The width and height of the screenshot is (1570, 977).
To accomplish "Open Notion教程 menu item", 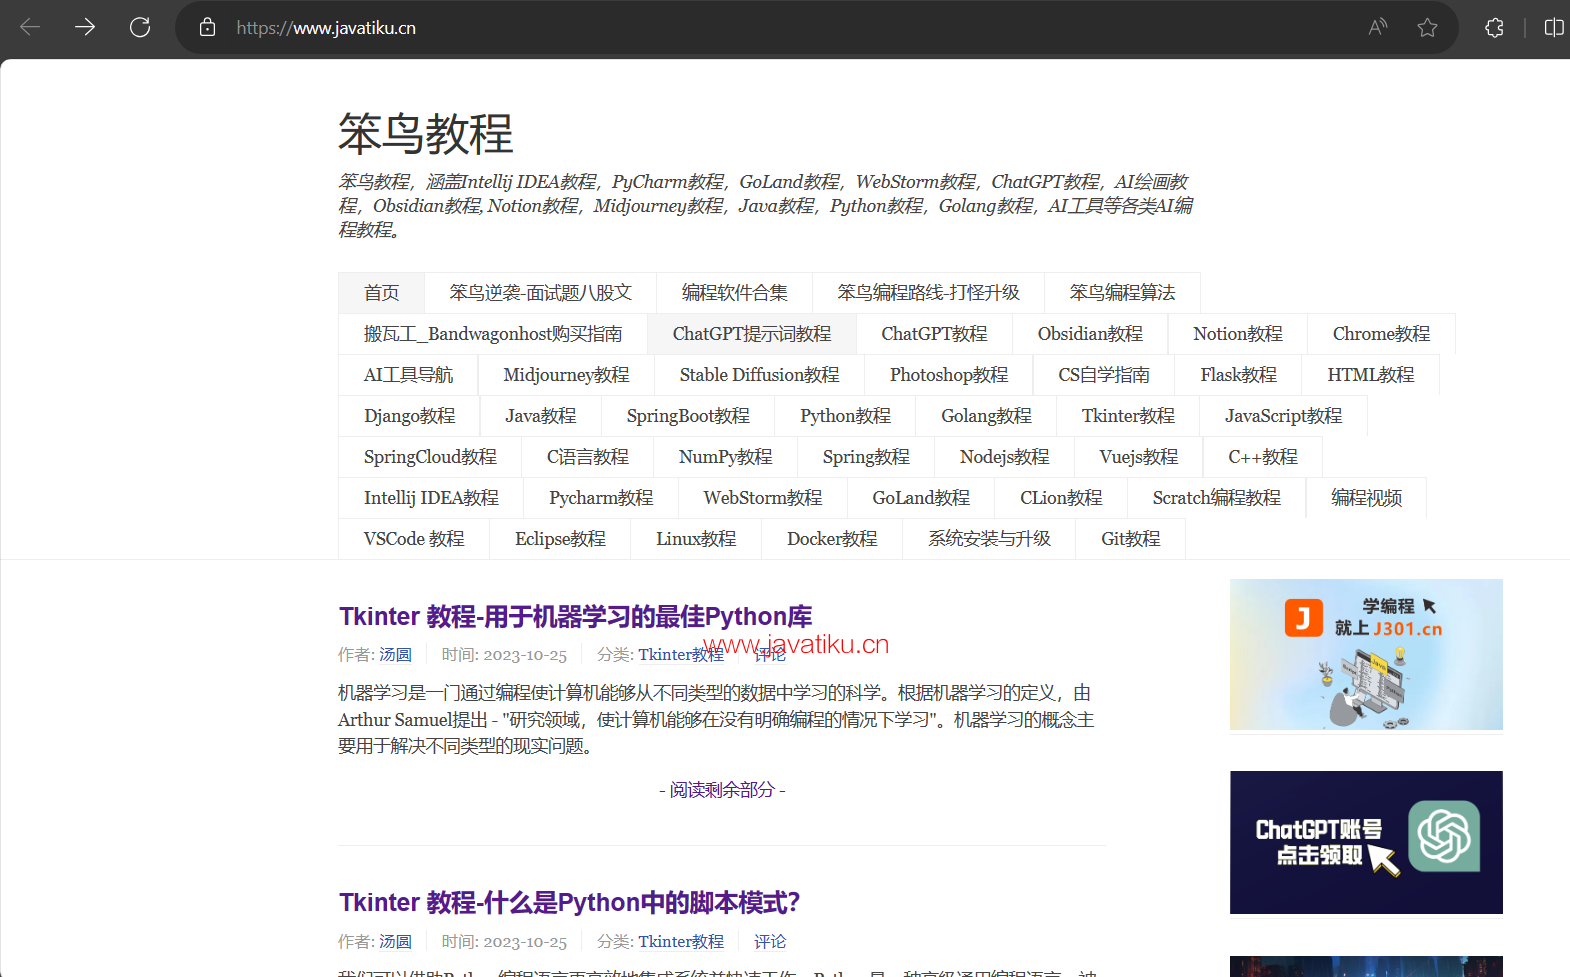I will tap(1238, 334).
